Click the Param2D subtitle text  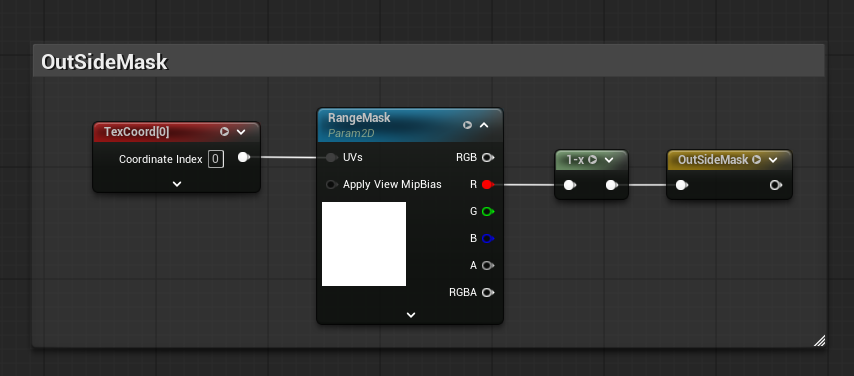pos(351,133)
